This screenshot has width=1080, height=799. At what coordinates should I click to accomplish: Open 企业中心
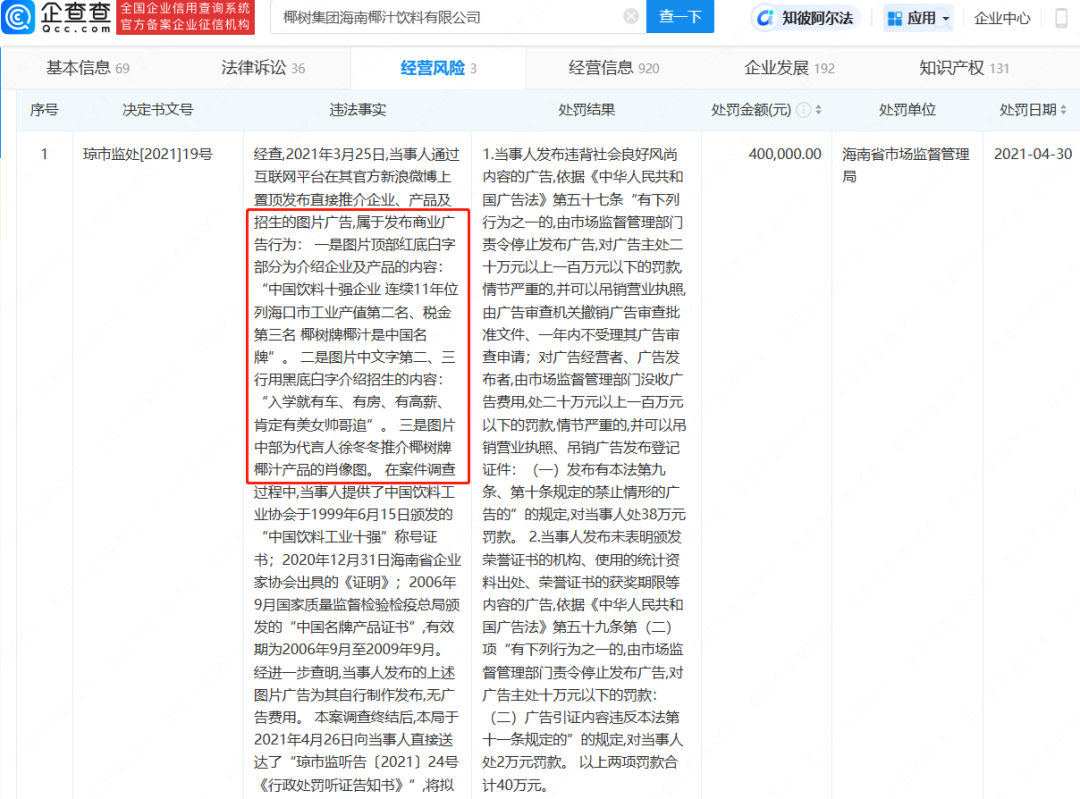point(1002,17)
